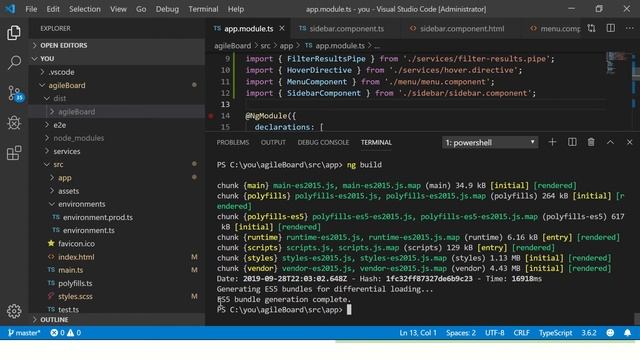Switch to Debug Console panel tab

click(x=323, y=142)
